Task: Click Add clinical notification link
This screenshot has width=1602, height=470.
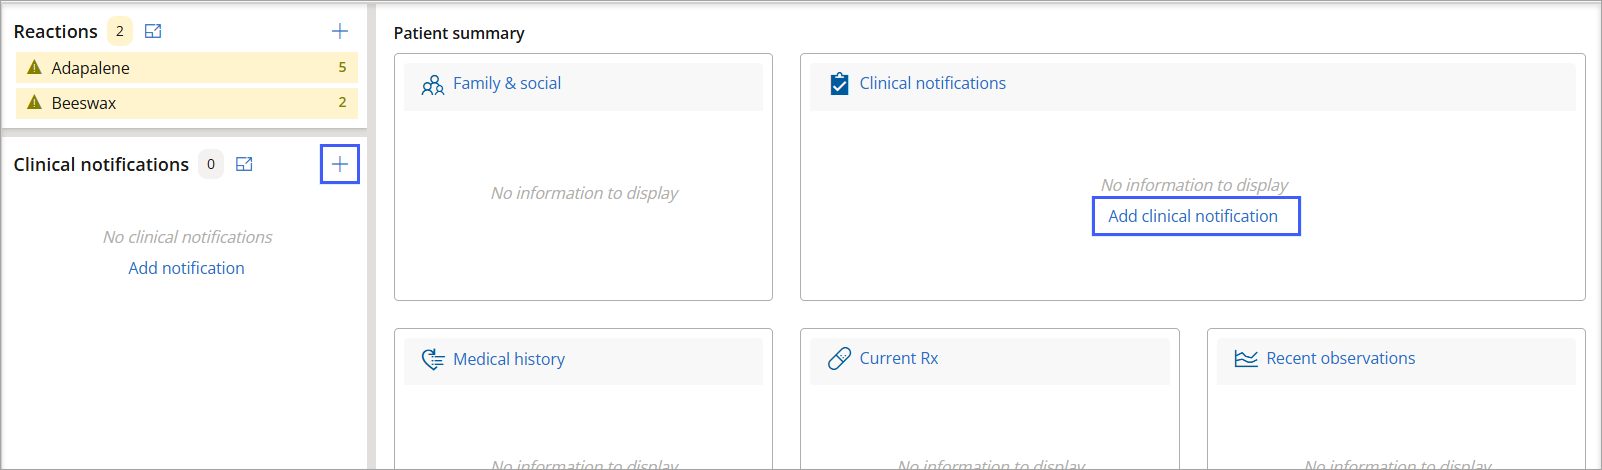Action: point(1193,216)
